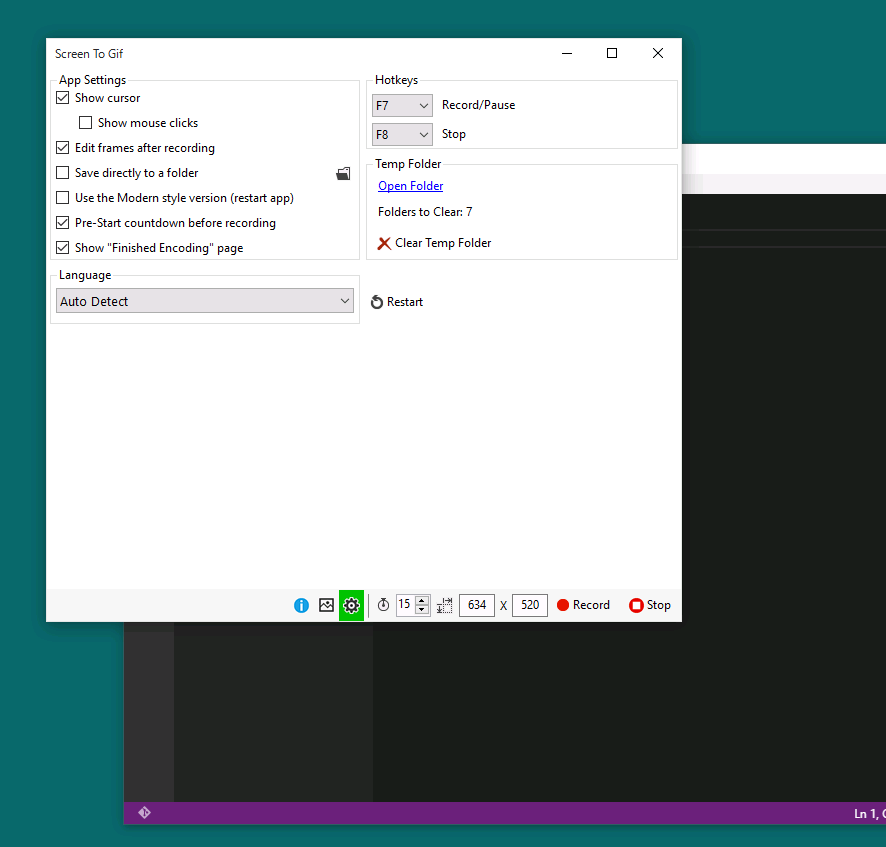Click the Open Folder link
Viewport: 886px width, 847px height.
click(x=410, y=186)
